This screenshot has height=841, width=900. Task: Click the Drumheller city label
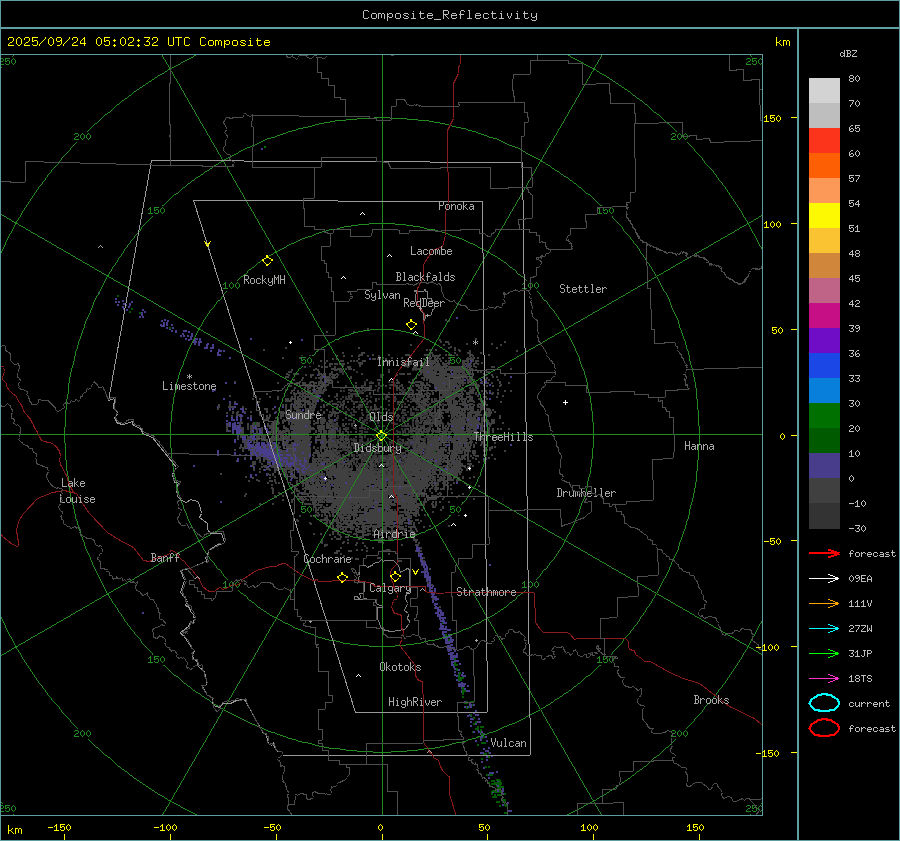click(x=586, y=493)
